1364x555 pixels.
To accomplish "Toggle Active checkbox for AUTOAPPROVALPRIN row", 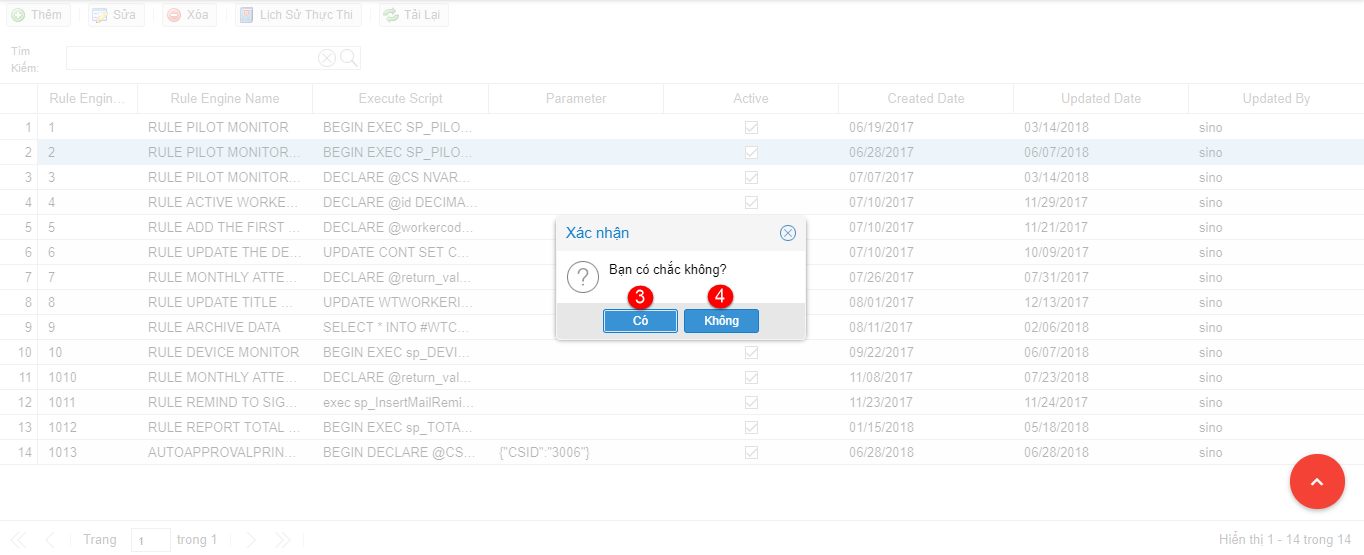I will tap(751, 453).
